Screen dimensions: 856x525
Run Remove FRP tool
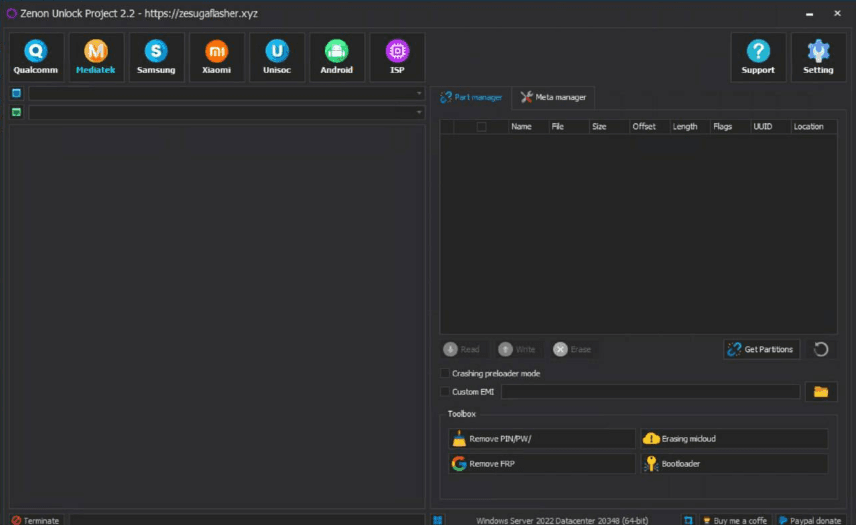click(x=542, y=464)
